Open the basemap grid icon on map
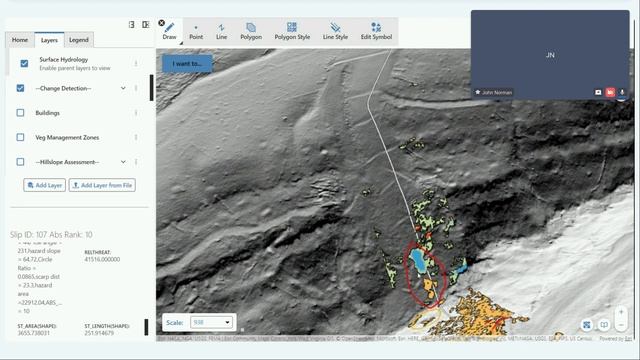The height and width of the screenshot is (360, 640). click(x=587, y=325)
